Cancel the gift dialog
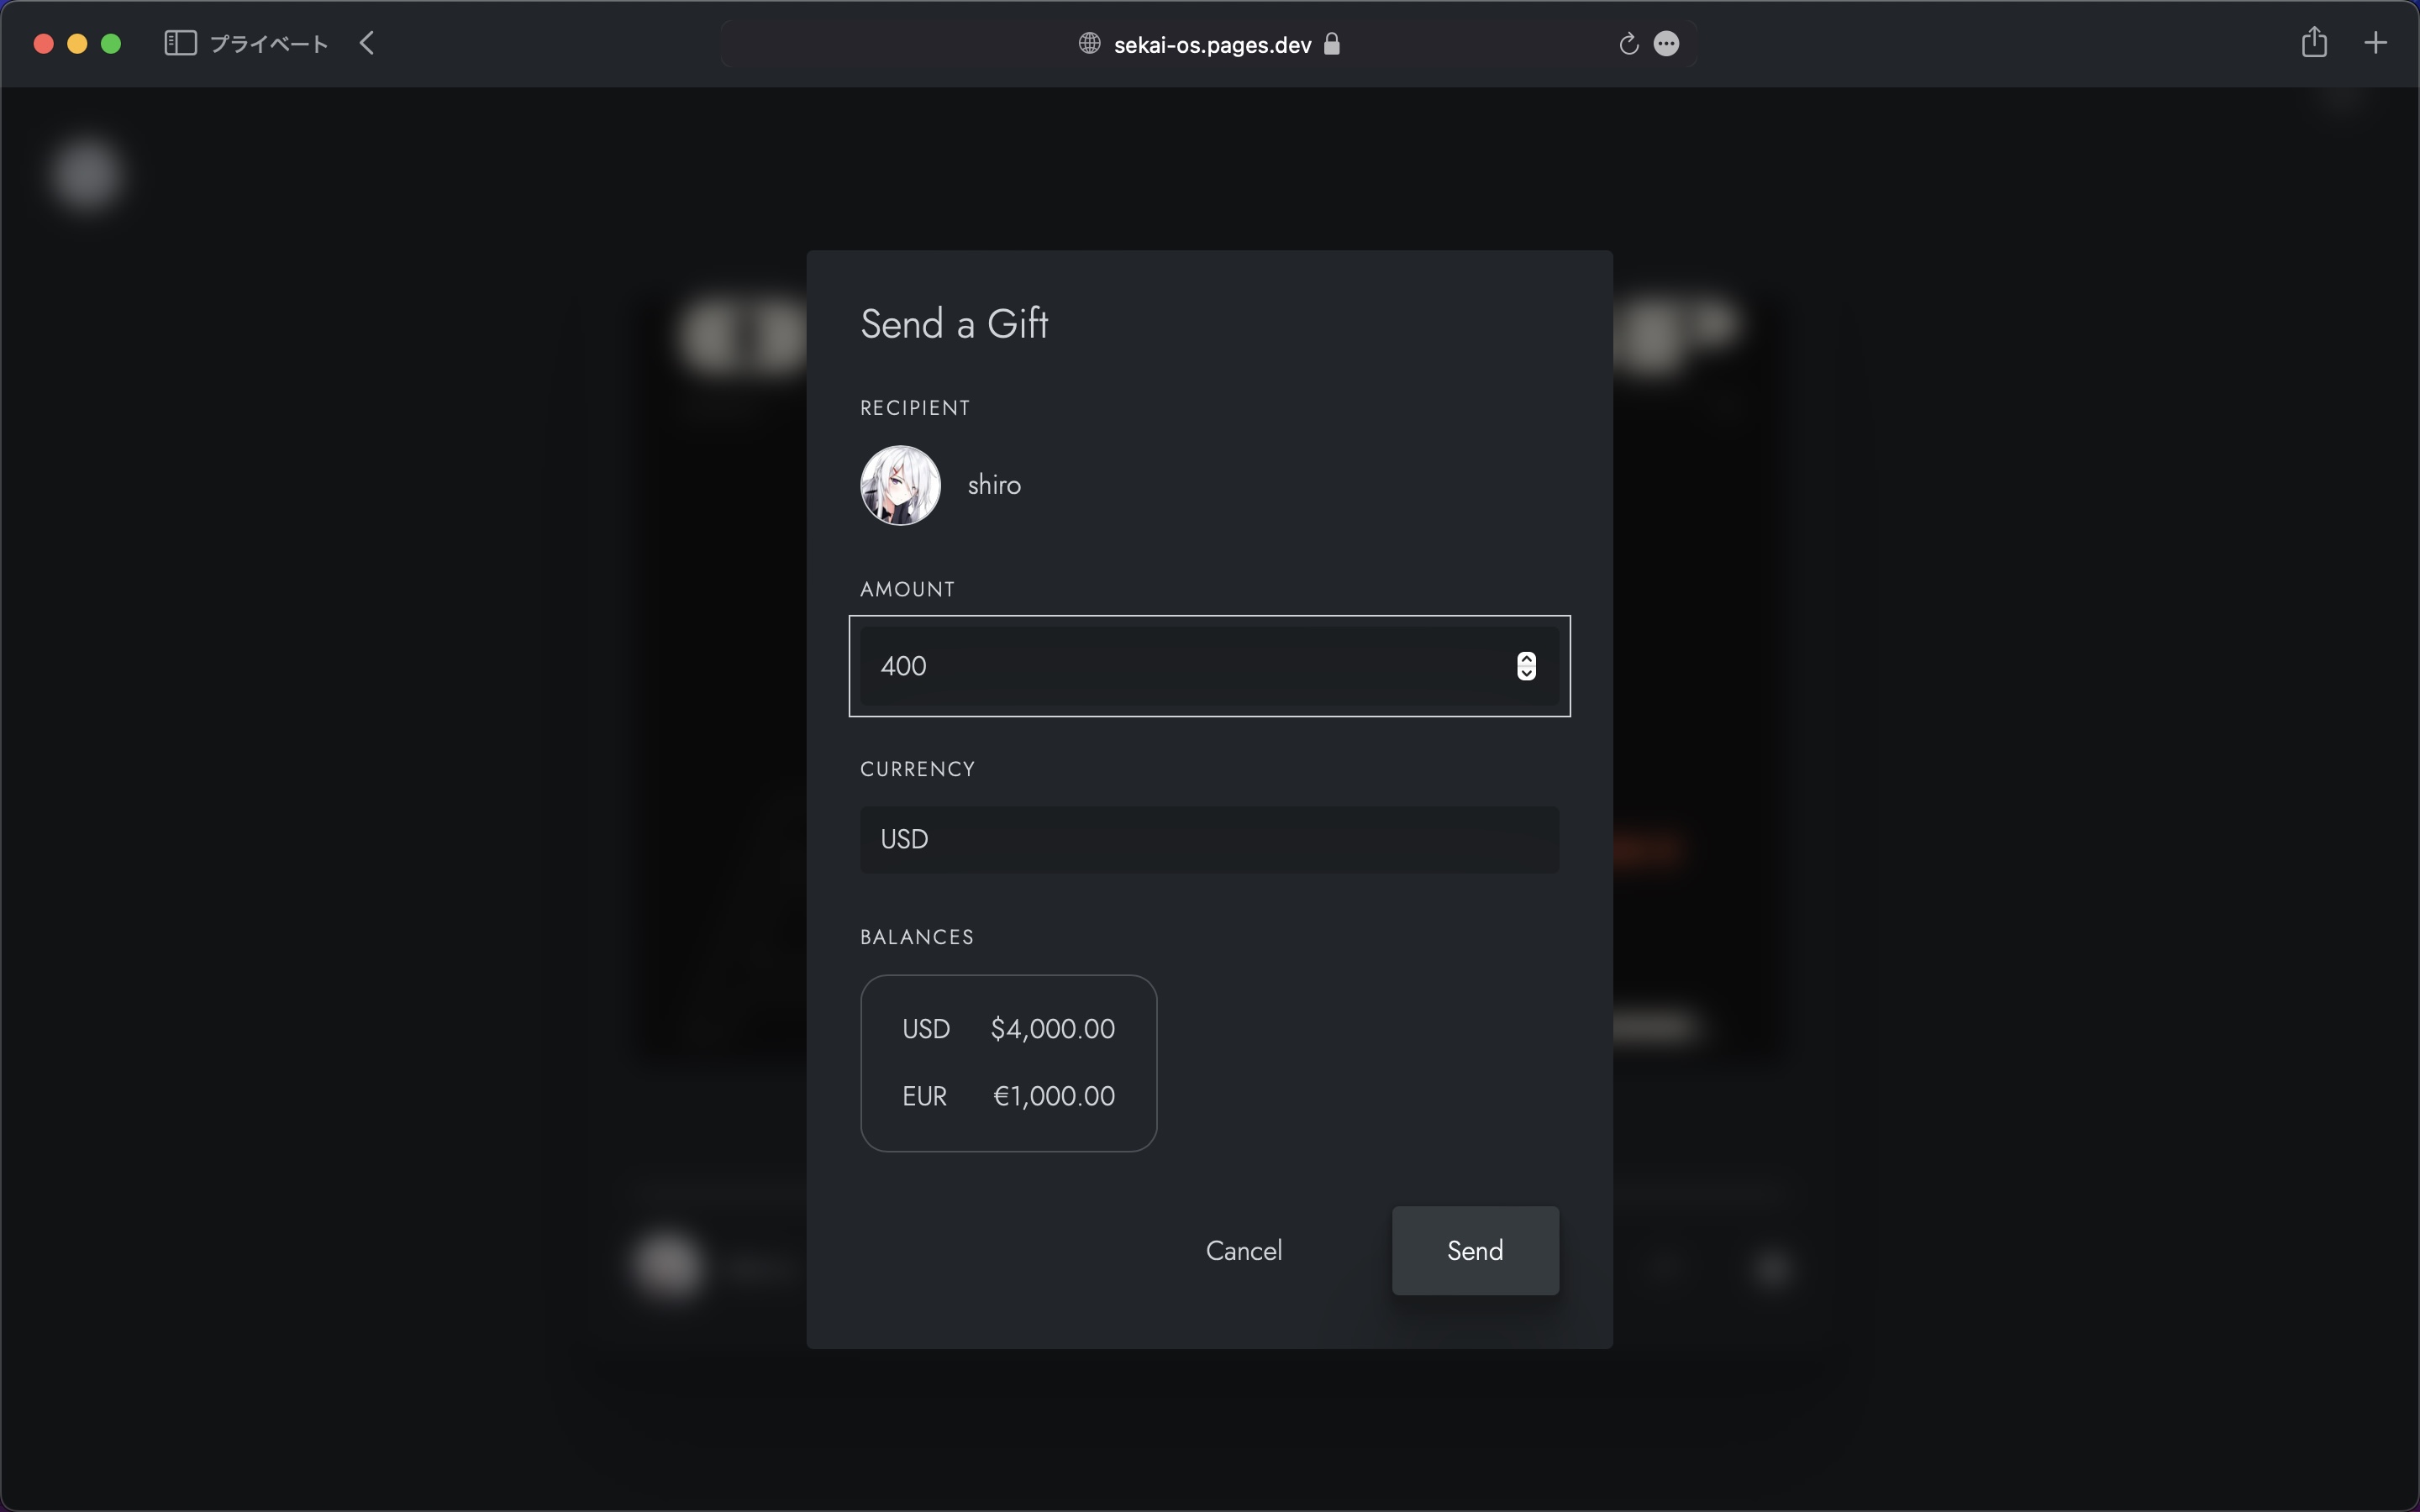 1243,1250
